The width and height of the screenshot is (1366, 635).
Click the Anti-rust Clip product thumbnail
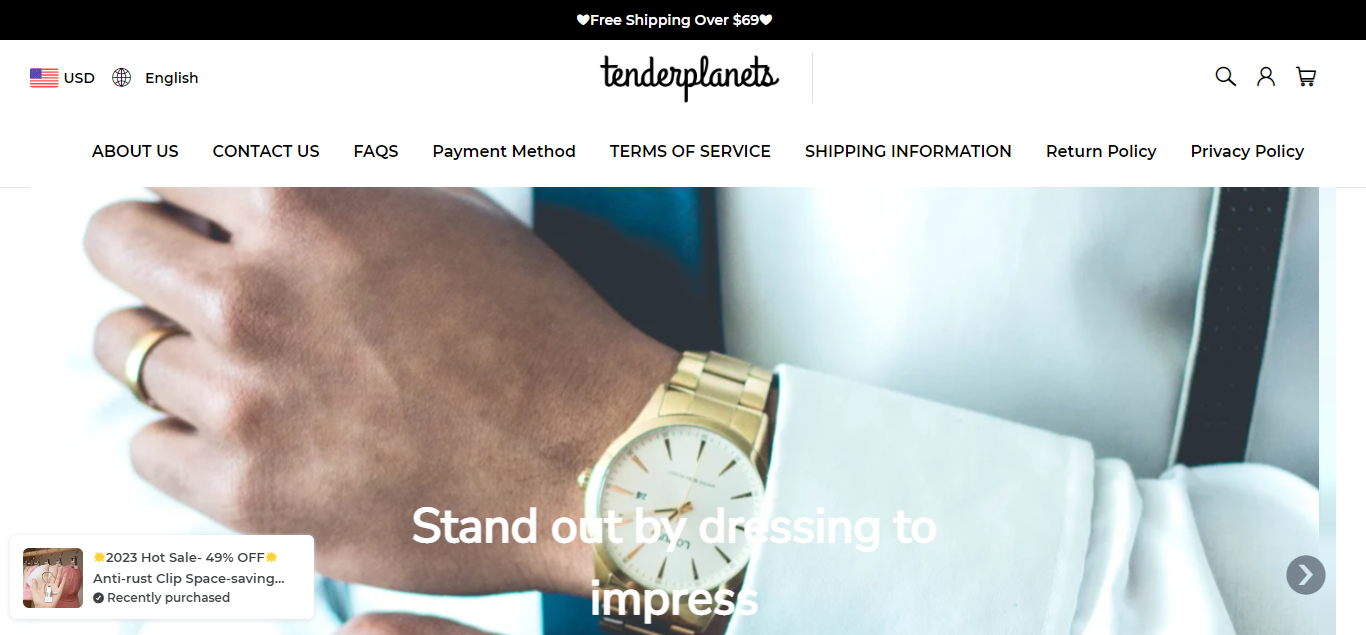[53, 578]
